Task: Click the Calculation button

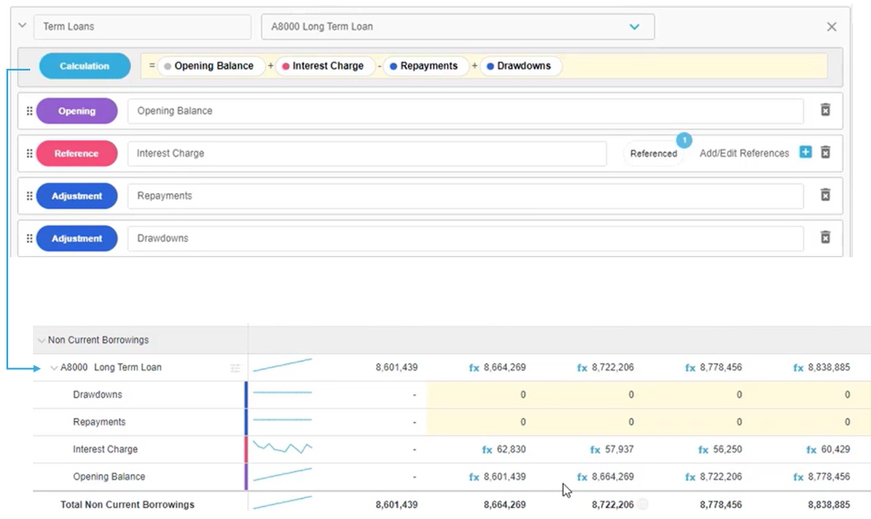Action: pos(85,66)
